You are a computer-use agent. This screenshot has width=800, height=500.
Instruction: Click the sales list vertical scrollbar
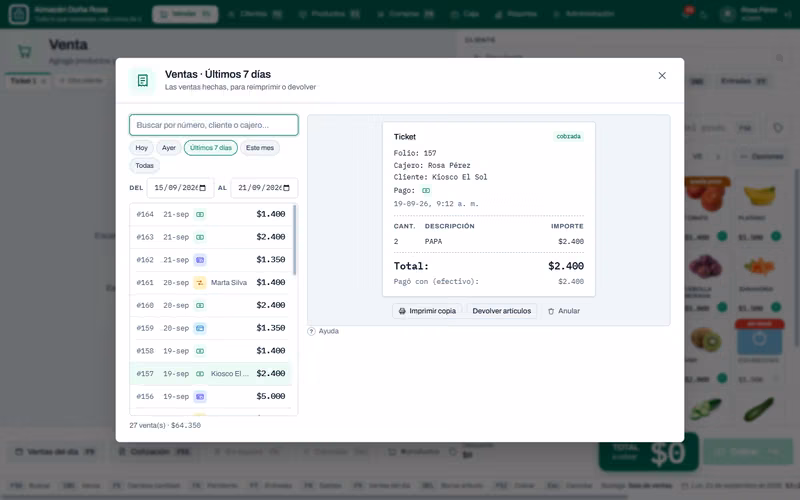coord(294,240)
